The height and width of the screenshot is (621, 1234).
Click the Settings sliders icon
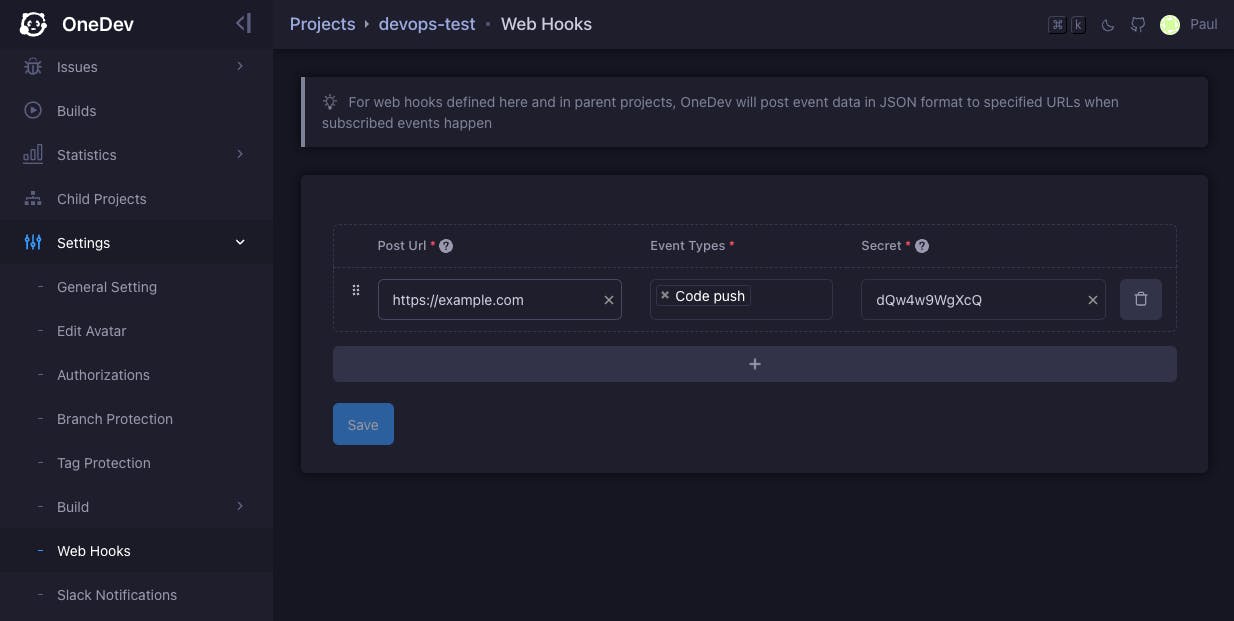[33, 243]
